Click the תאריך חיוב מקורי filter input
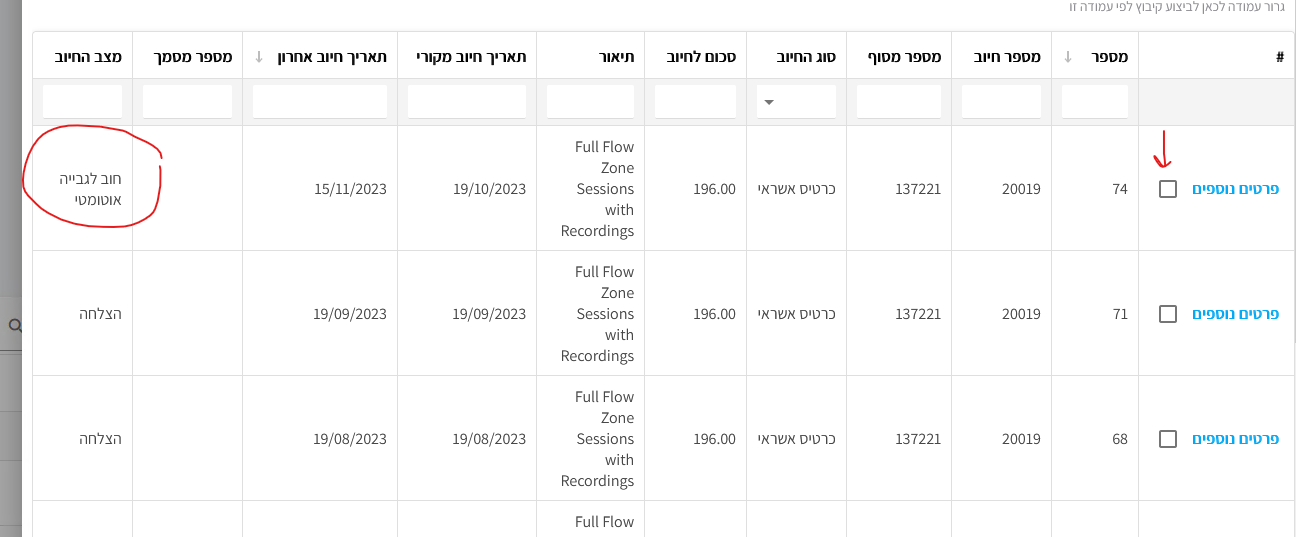Image resolution: width=1296 pixels, height=537 pixels. click(467, 102)
